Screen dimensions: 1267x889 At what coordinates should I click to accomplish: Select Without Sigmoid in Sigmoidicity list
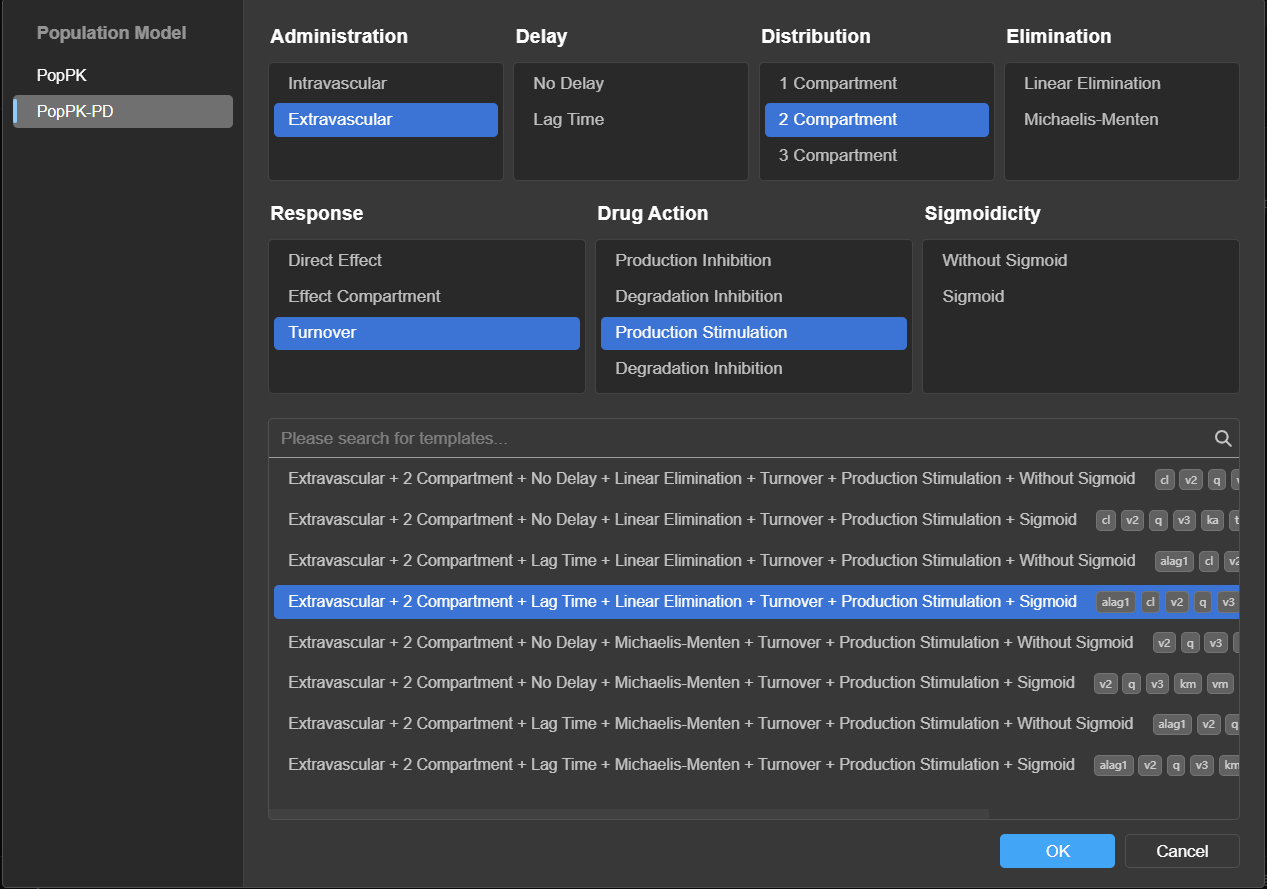(x=1081, y=260)
